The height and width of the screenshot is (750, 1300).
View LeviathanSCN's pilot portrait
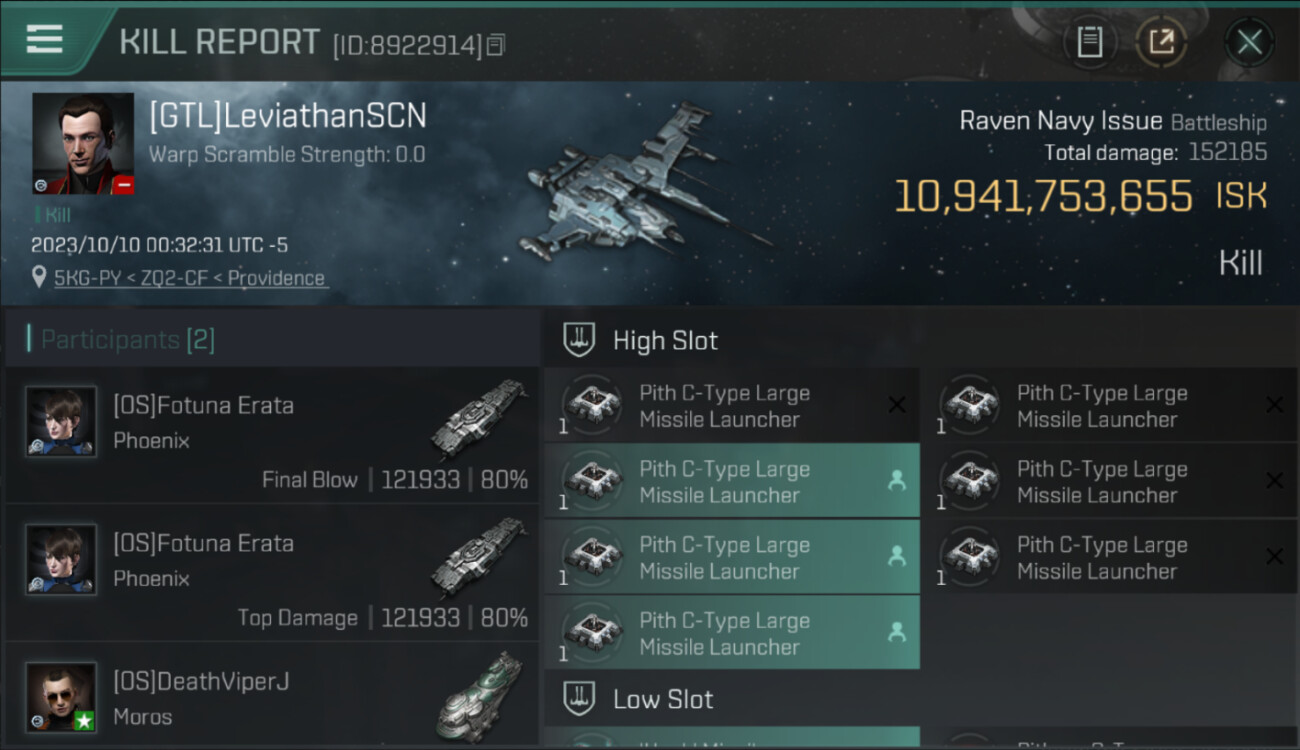(x=83, y=144)
